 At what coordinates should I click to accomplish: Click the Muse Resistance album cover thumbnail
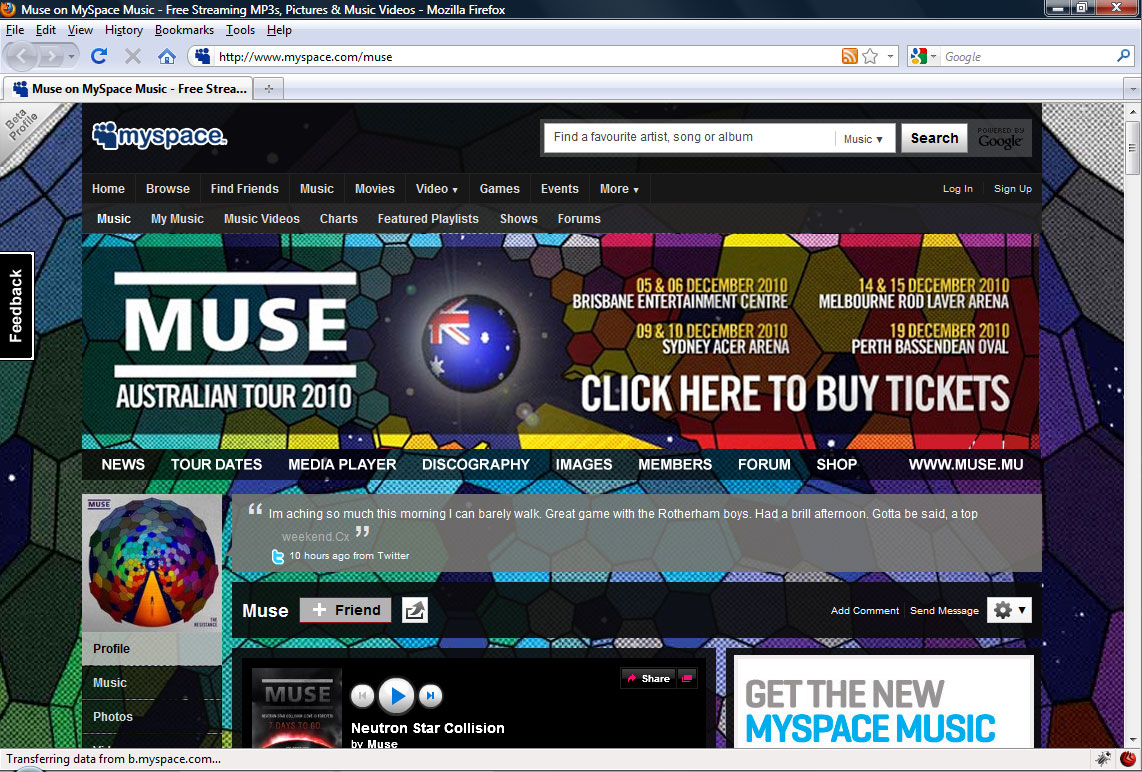152,563
